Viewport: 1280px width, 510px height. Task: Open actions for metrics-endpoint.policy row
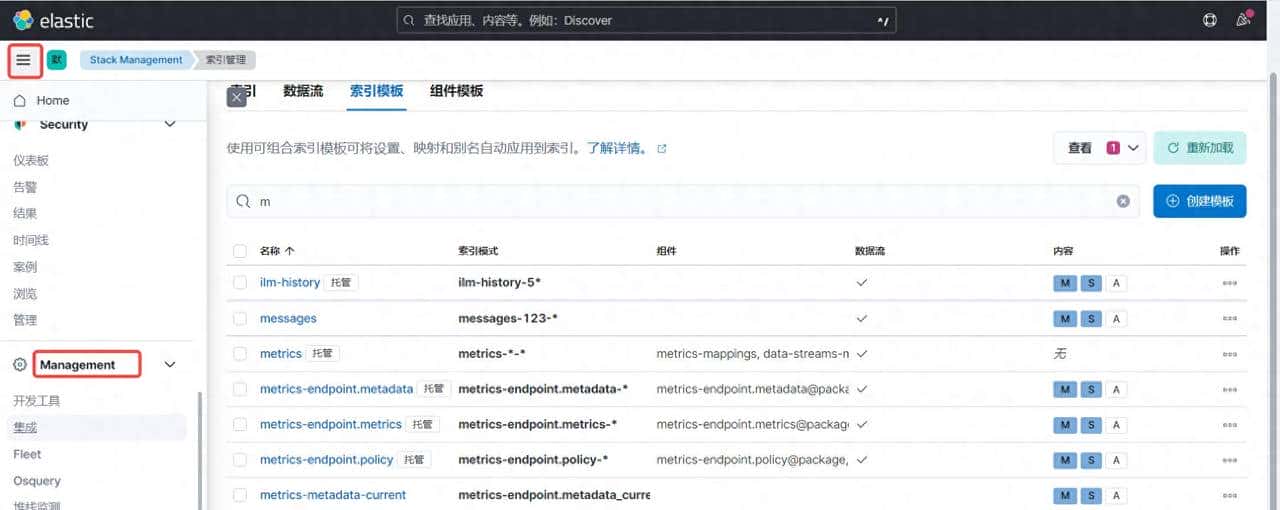point(1229,460)
